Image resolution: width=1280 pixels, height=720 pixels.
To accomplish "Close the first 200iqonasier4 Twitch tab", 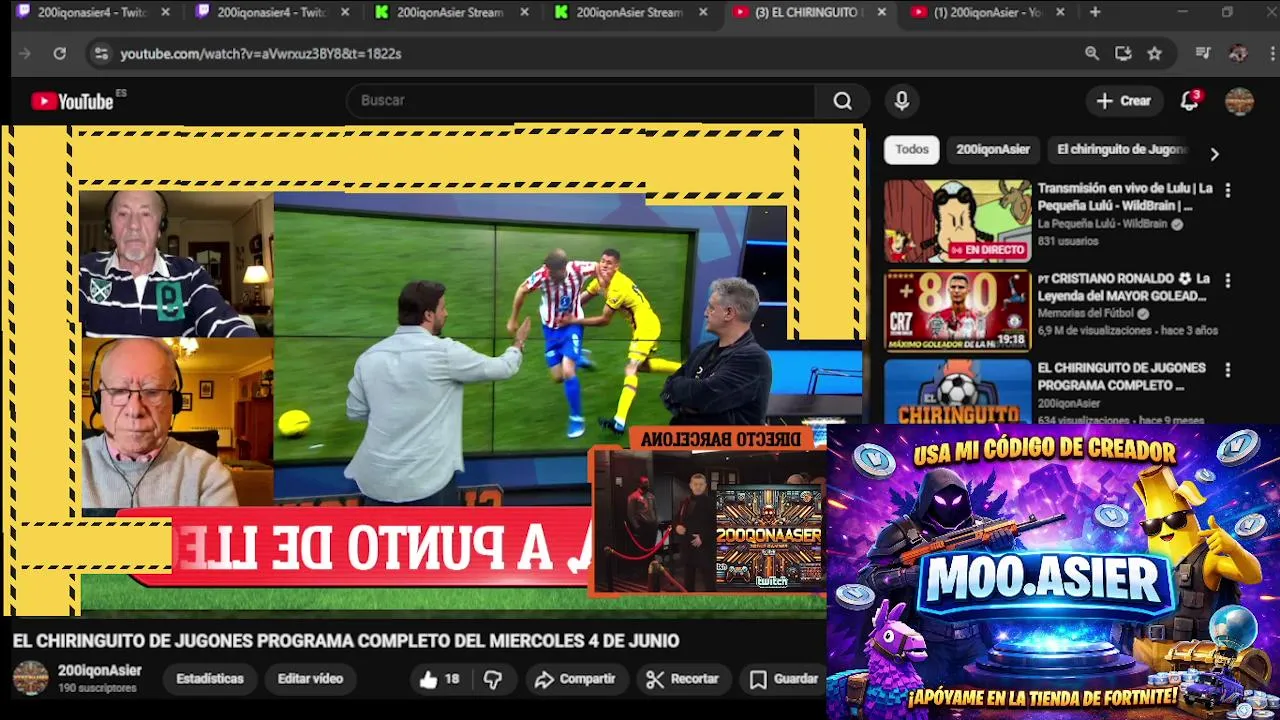I will pos(165,12).
